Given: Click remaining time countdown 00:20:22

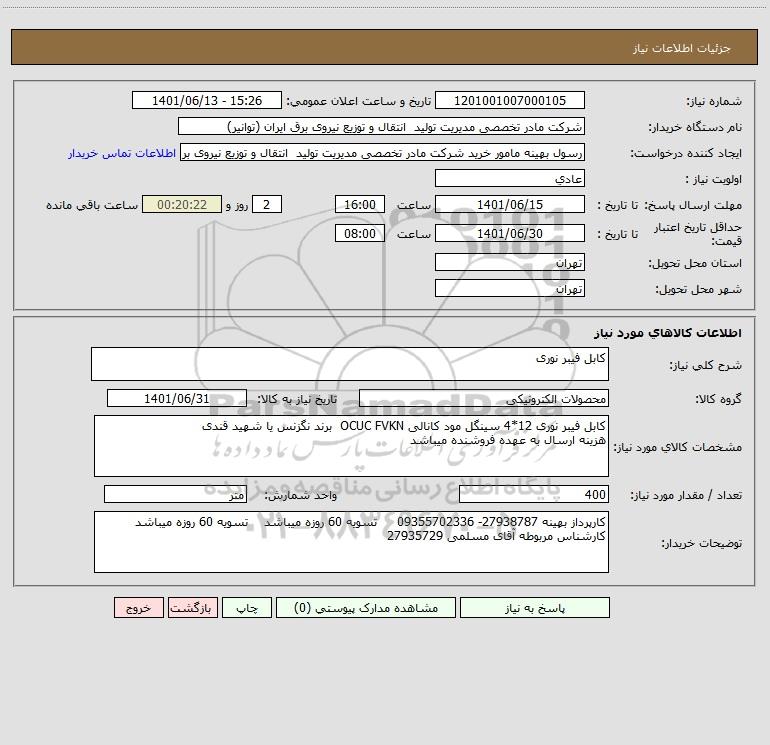Looking at the screenshot, I should [182, 204].
